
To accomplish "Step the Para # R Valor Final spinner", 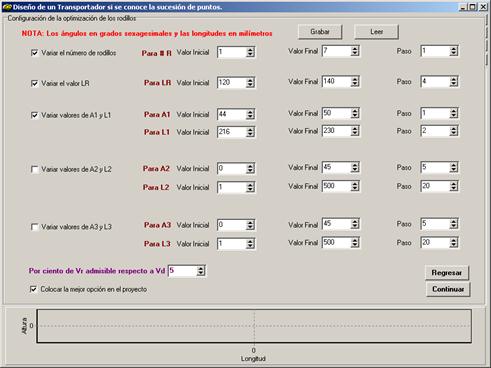I will 355,51.
